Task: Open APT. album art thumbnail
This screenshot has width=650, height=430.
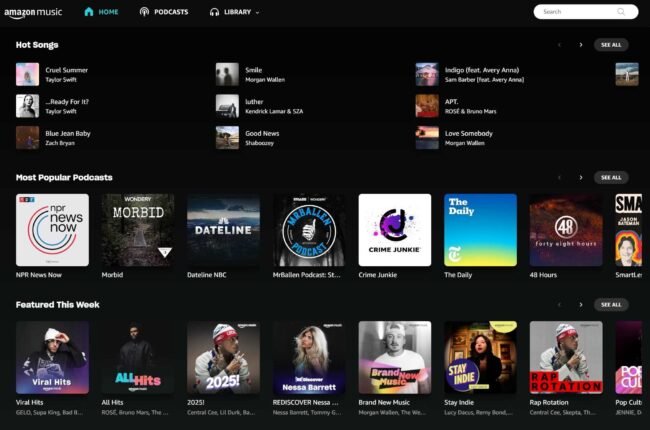Action: click(427, 106)
